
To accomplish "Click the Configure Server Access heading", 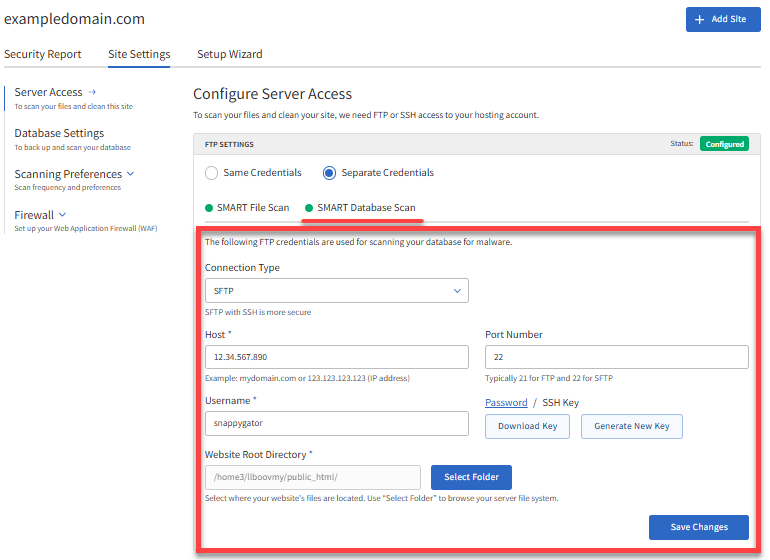I will pyautogui.click(x=273, y=94).
